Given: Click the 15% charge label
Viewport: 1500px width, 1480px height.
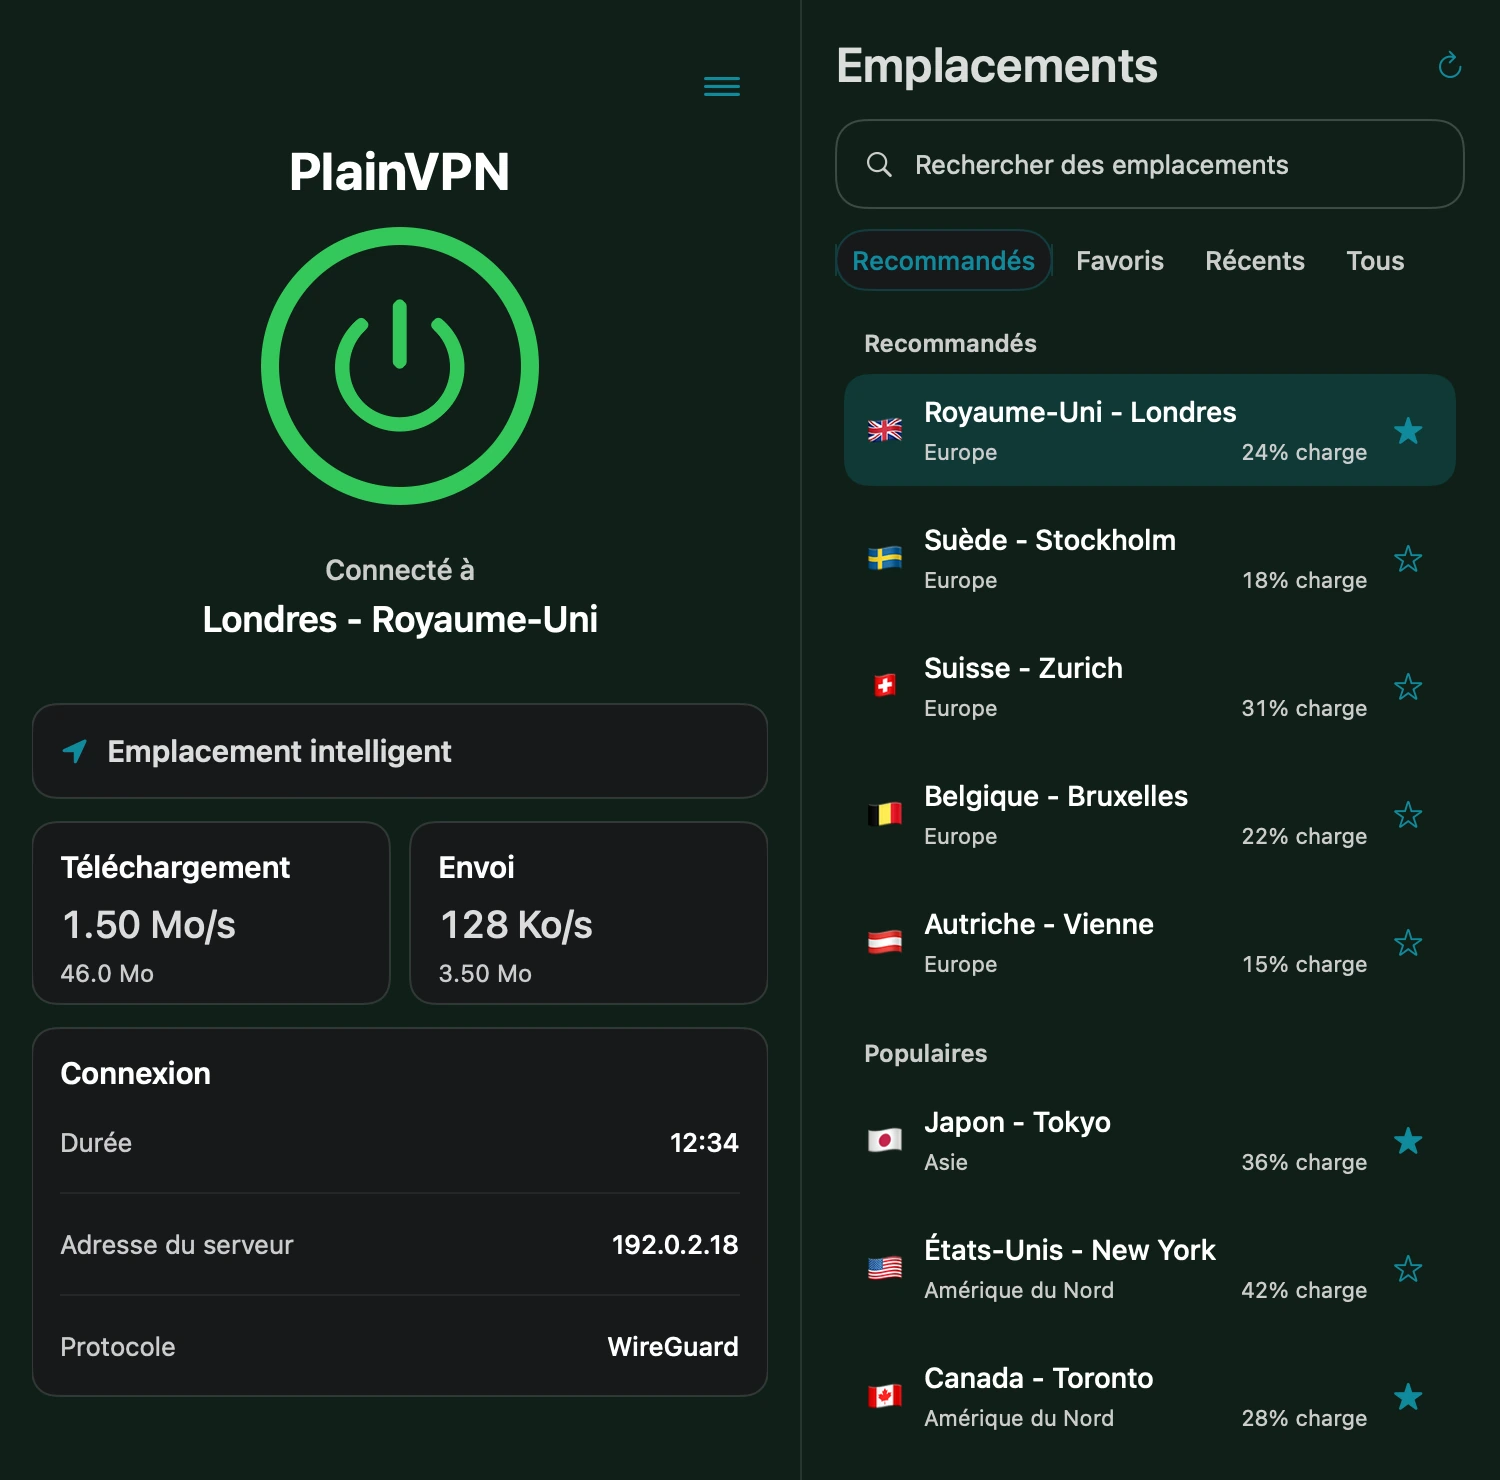Looking at the screenshot, I should [x=1304, y=964].
